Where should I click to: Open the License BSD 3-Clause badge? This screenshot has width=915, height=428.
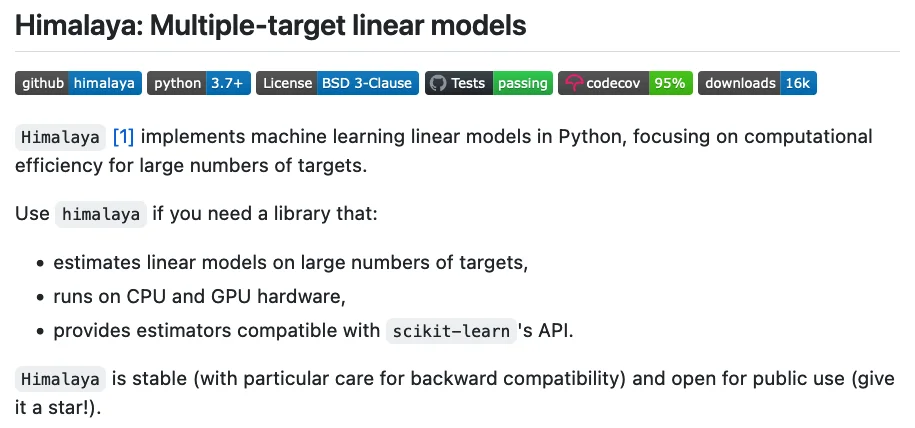click(336, 84)
